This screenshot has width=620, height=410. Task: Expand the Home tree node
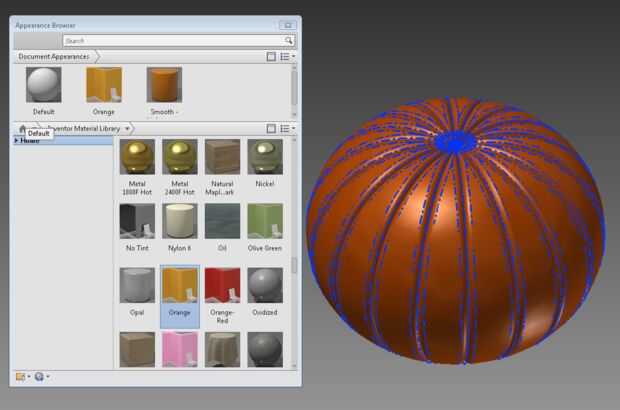coord(16,140)
